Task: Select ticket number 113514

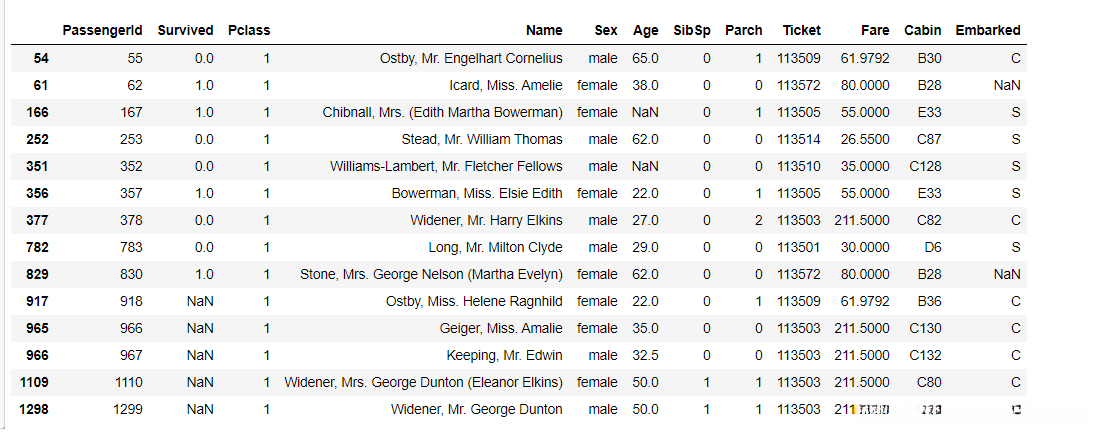Action: point(798,139)
